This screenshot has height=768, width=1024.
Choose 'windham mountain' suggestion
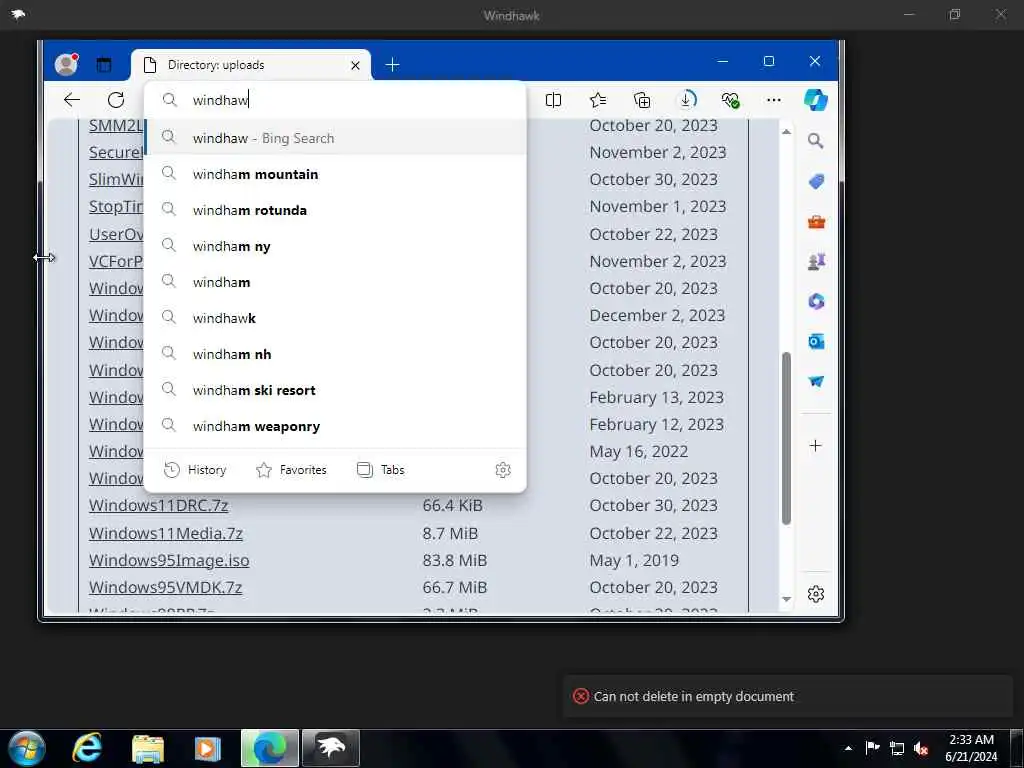pyautogui.click(x=335, y=174)
